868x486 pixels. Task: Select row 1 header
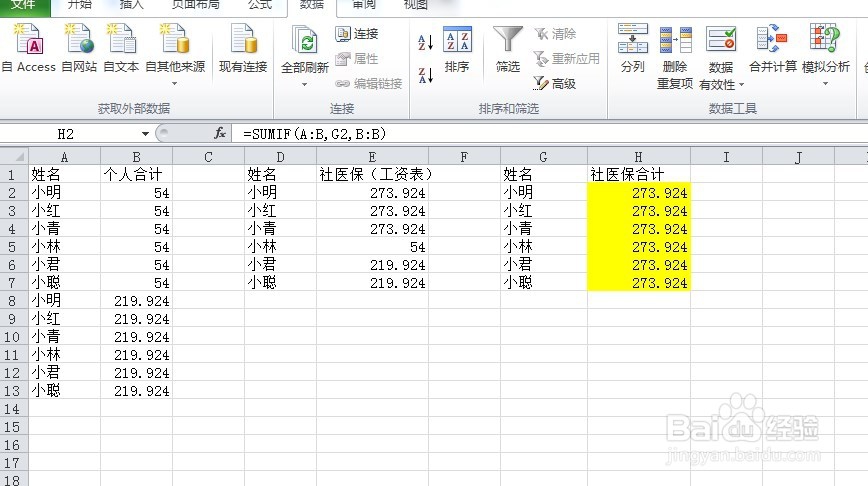point(12,175)
